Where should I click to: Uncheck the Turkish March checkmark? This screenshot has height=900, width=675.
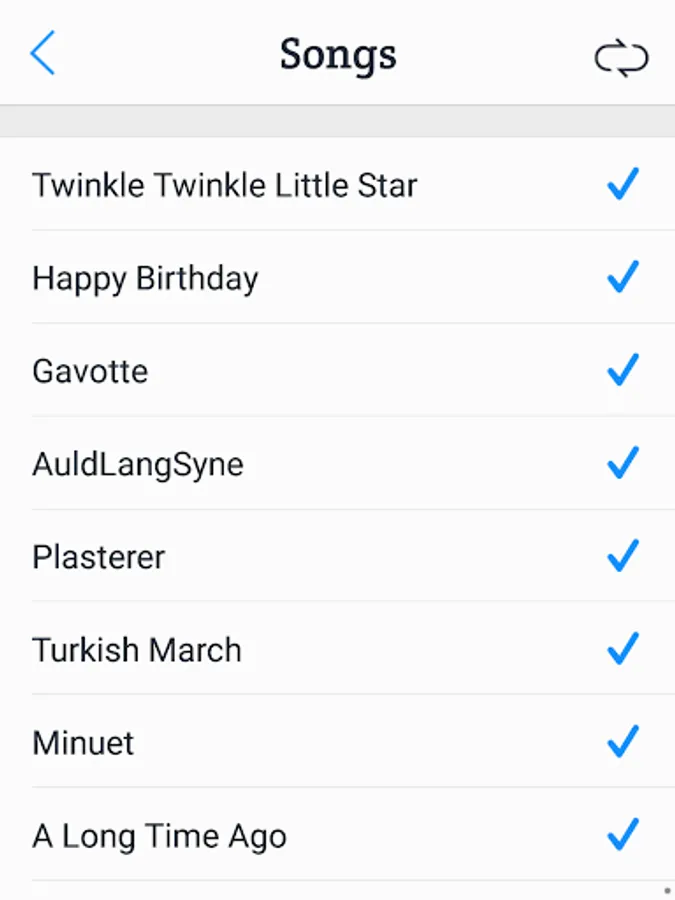click(x=622, y=649)
